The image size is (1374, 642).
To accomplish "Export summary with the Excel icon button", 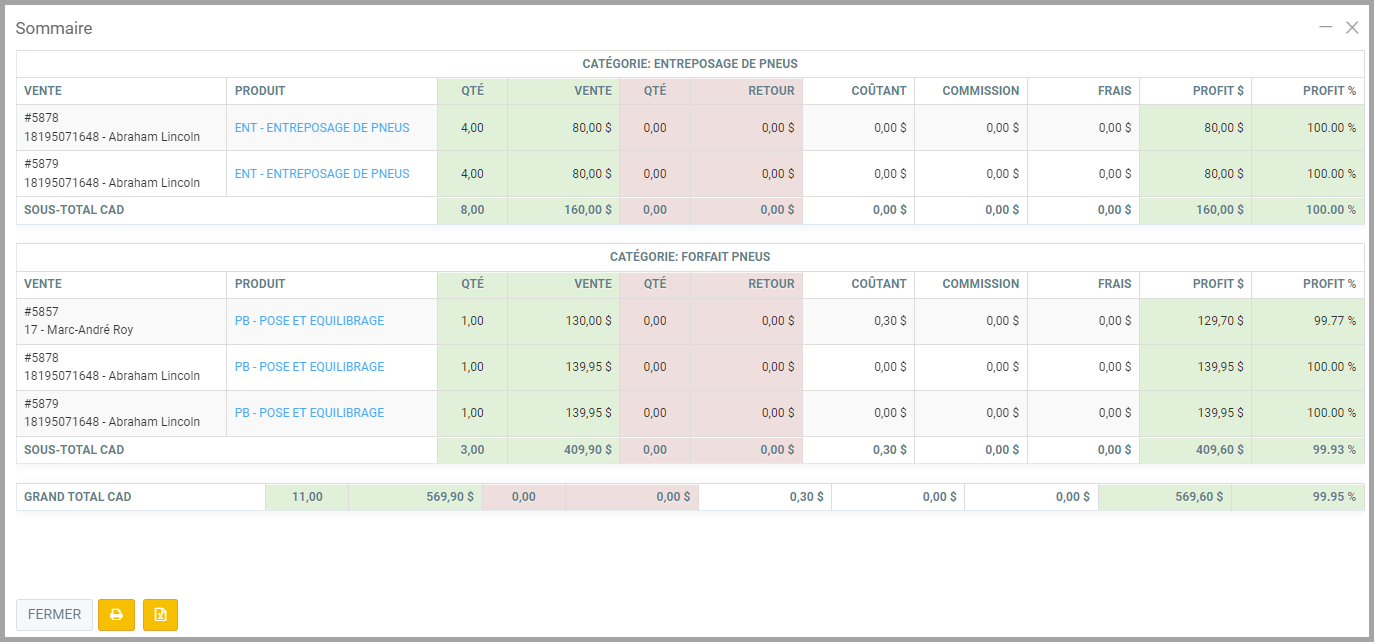I will (x=160, y=615).
